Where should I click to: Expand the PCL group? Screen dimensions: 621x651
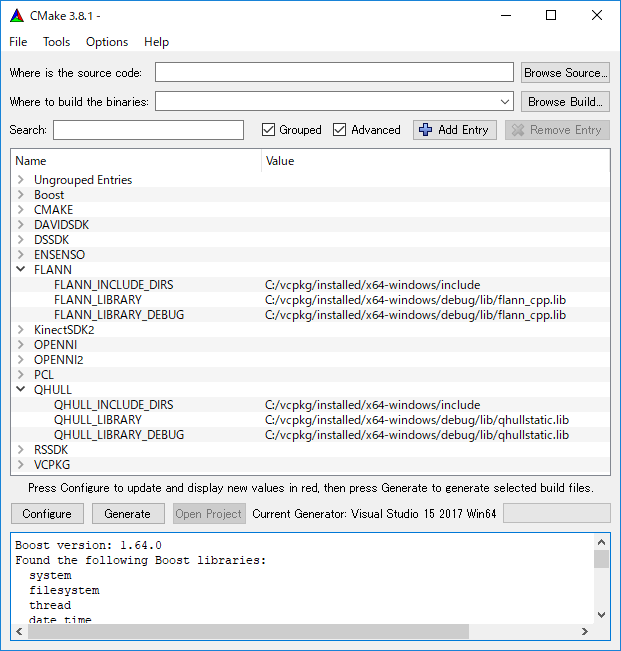coord(20,374)
